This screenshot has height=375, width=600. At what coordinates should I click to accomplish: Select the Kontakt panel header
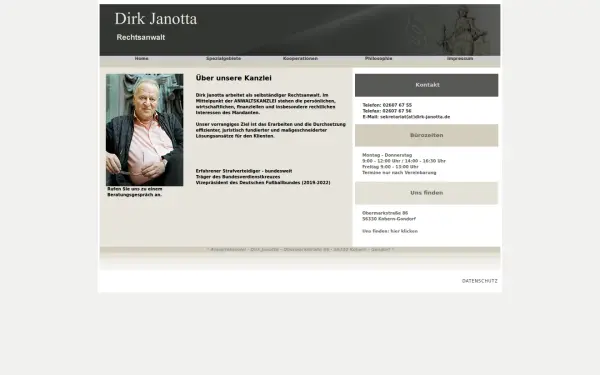[427, 85]
